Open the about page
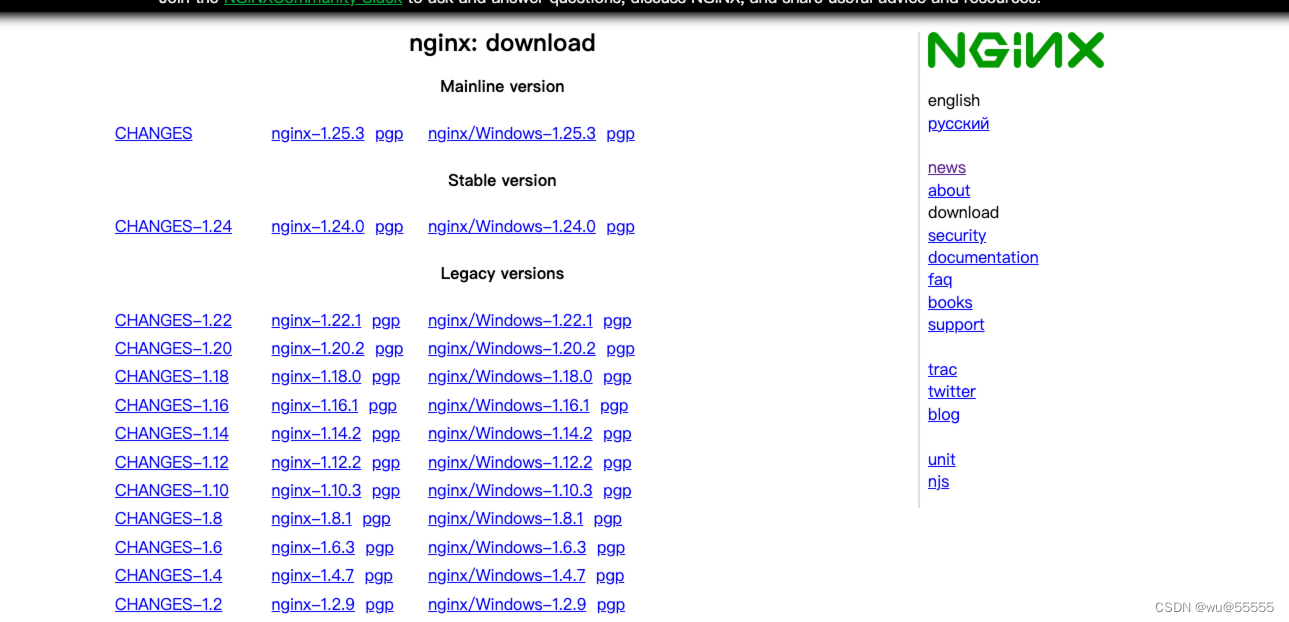Image resolution: width=1289 pixels, height=622 pixels. pos(949,190)
